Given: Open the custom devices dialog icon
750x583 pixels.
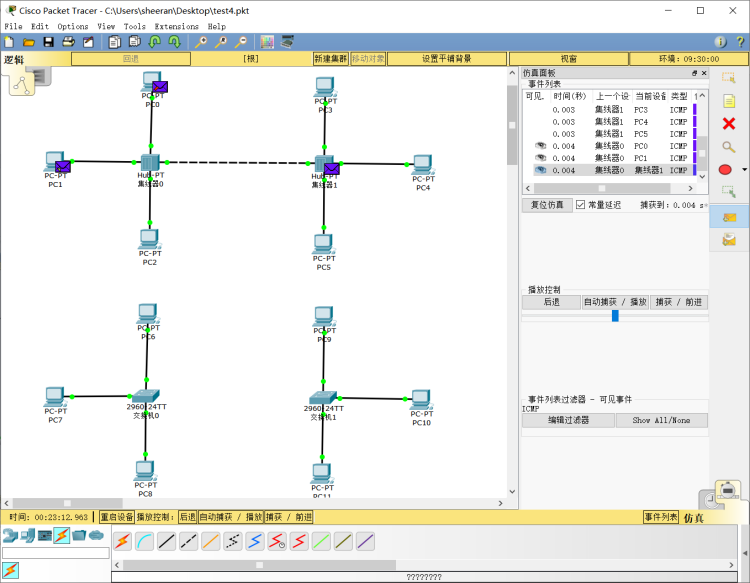Looking at the screenshot, I should point(287,42).
